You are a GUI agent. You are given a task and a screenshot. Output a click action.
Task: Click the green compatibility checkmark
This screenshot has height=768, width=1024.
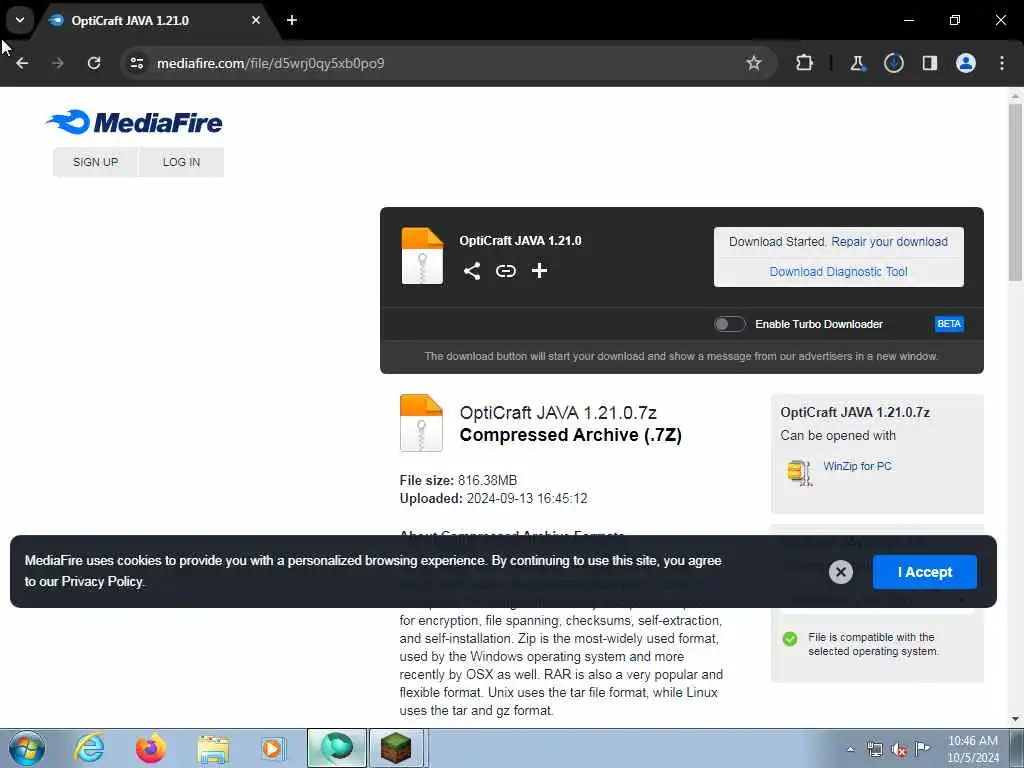[x=790, y=639]
